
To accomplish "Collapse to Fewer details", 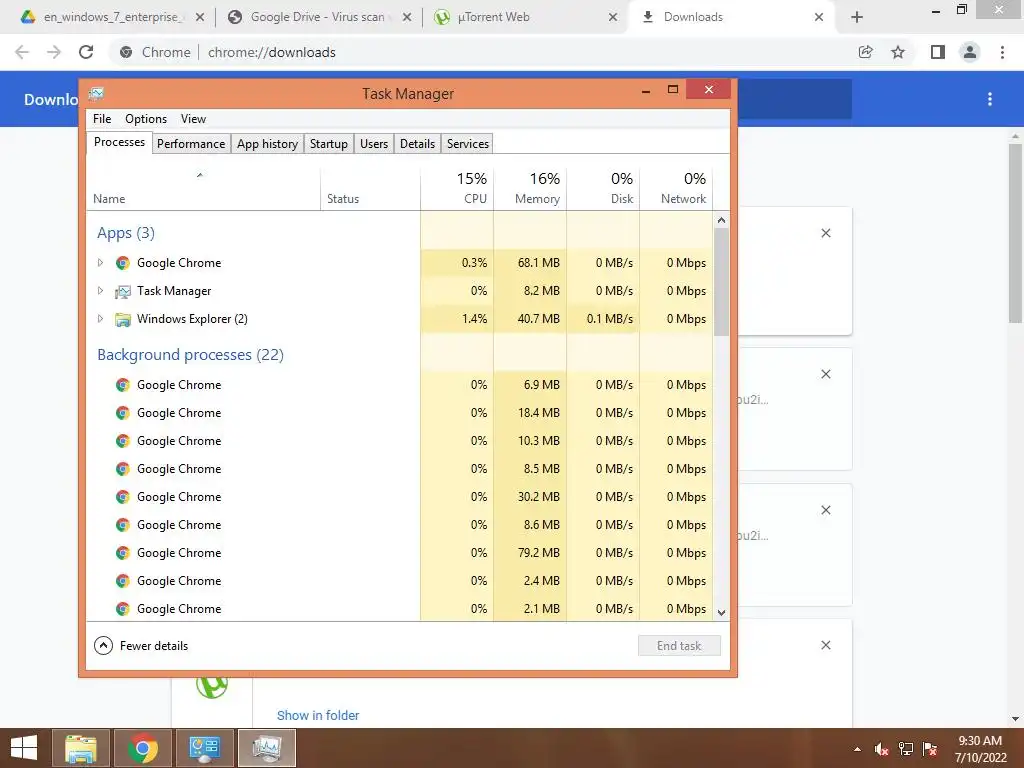I will 141,646.
